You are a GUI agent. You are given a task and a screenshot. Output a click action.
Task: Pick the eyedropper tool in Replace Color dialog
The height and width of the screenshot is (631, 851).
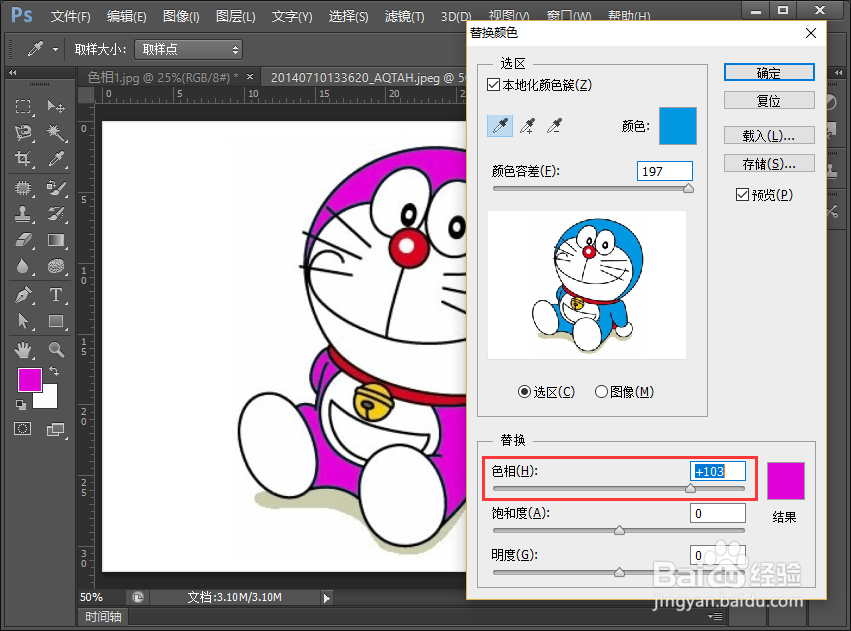coord(500,126)
